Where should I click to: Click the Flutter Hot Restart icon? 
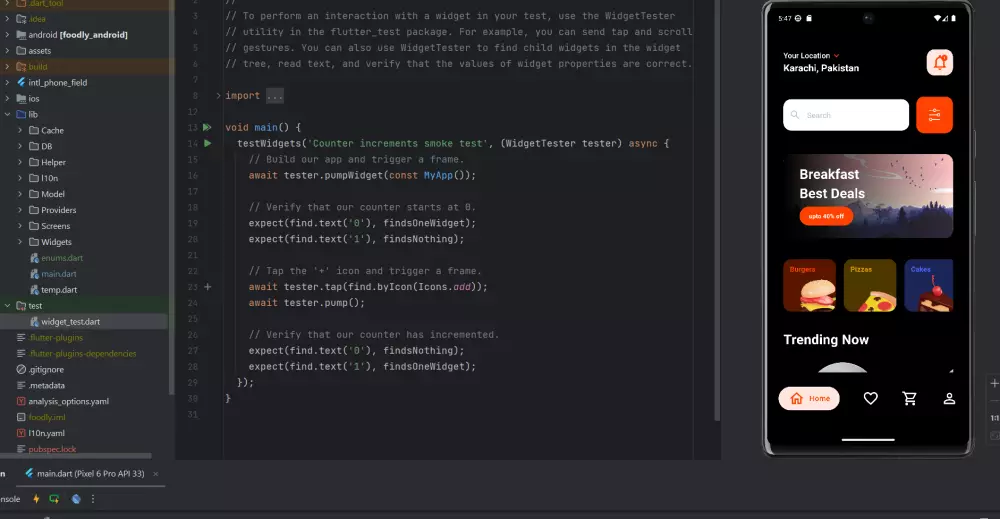54,499
